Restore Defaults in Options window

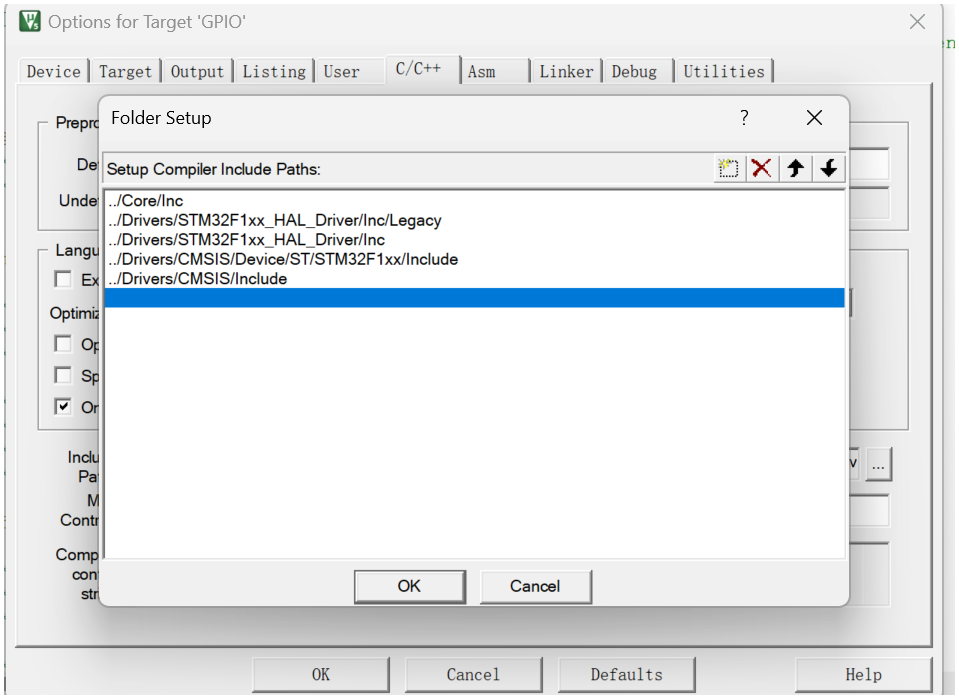click(x=626, y=675)
